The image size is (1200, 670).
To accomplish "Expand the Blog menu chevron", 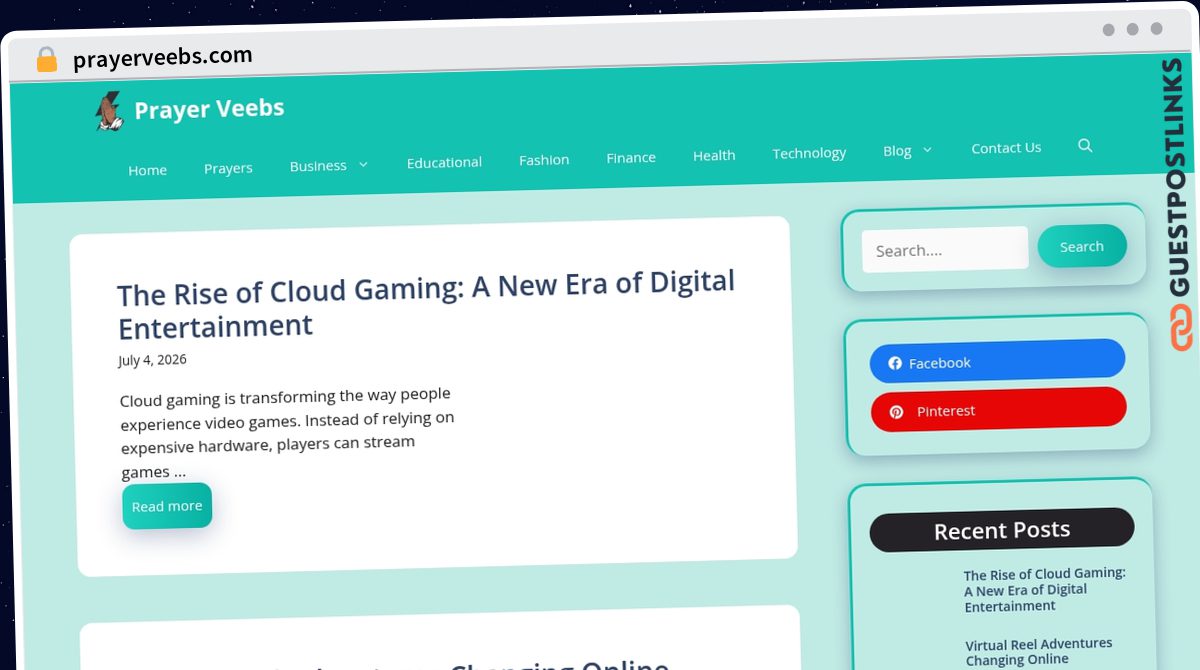I will tap(927, 150).
